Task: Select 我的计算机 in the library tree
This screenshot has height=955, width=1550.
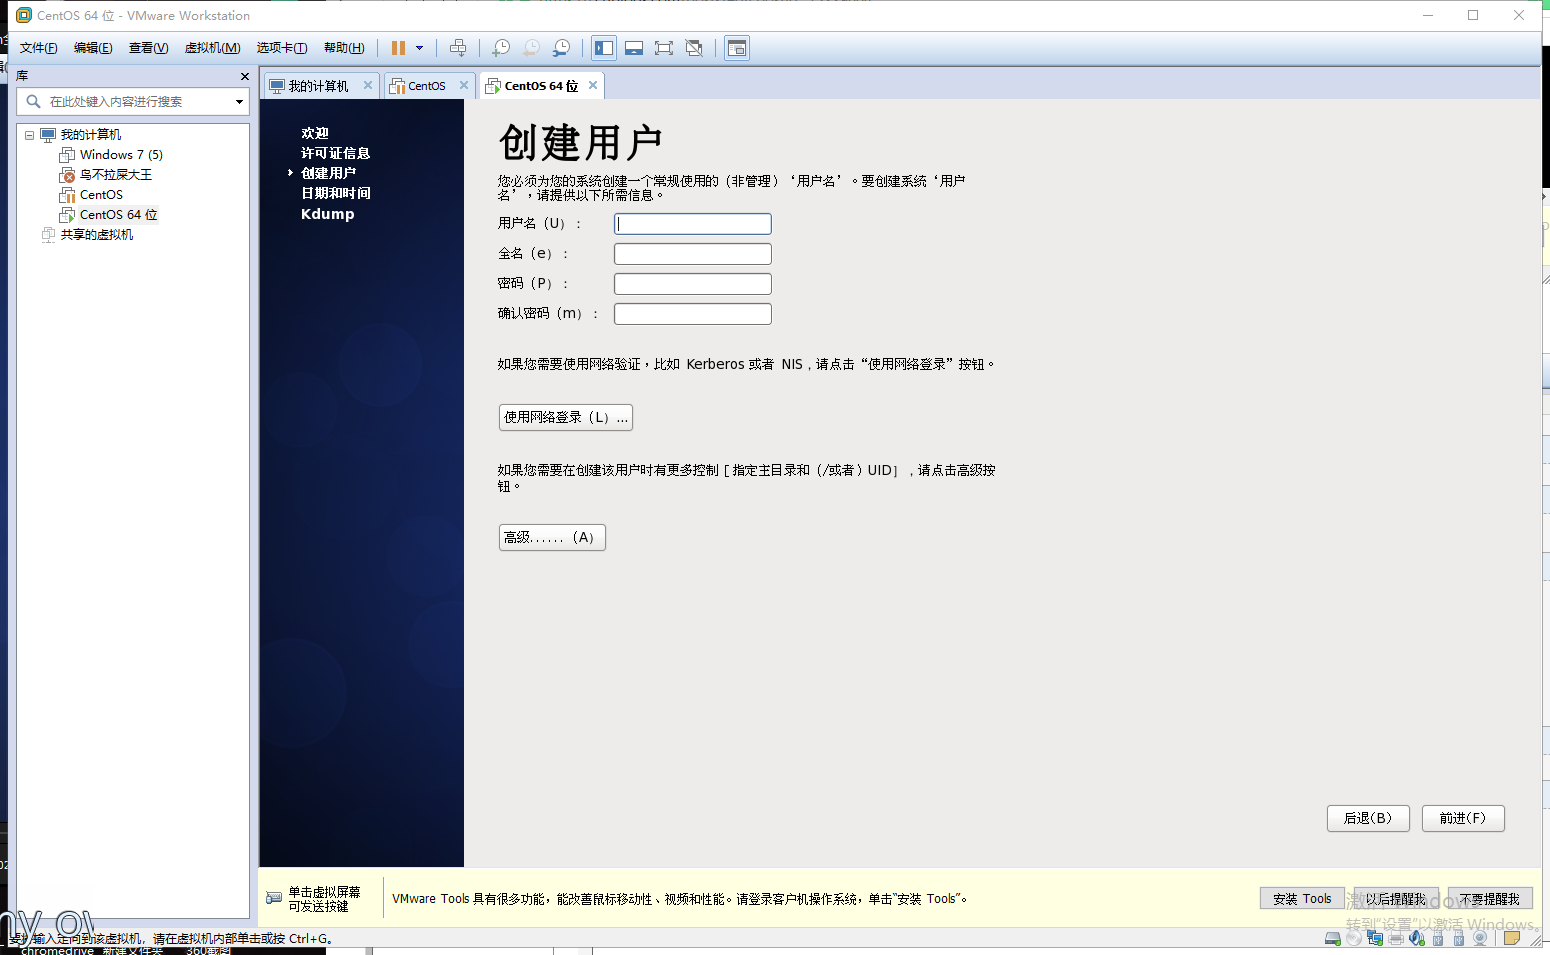Action: coord(91,135)
